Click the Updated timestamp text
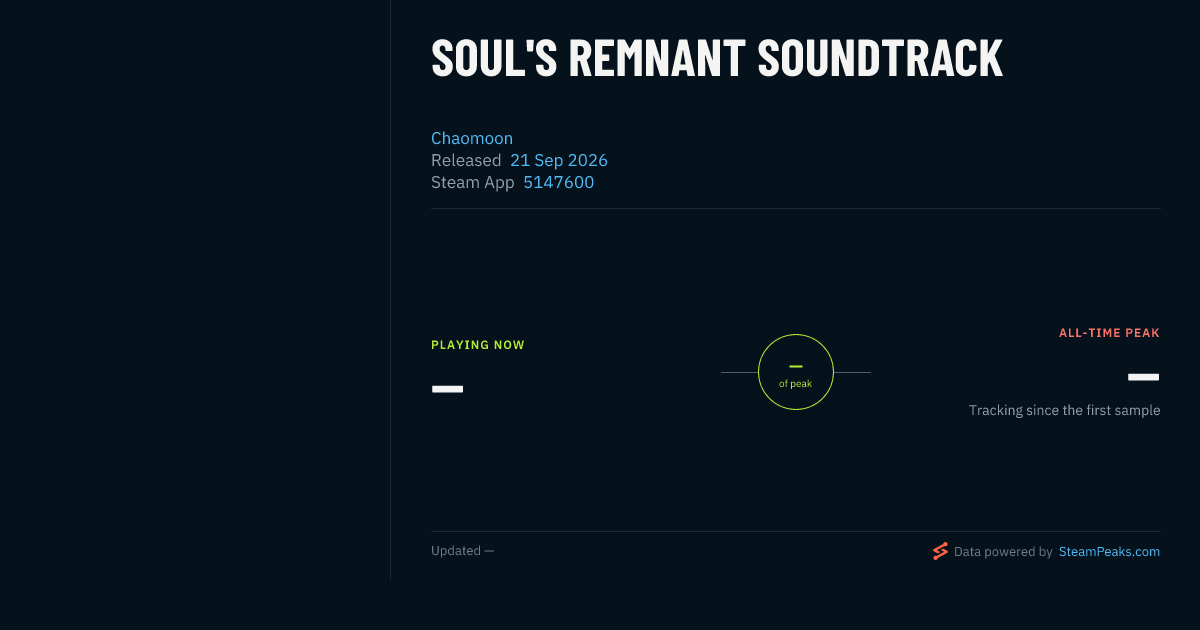The image size is (1200, 630). 462,551
